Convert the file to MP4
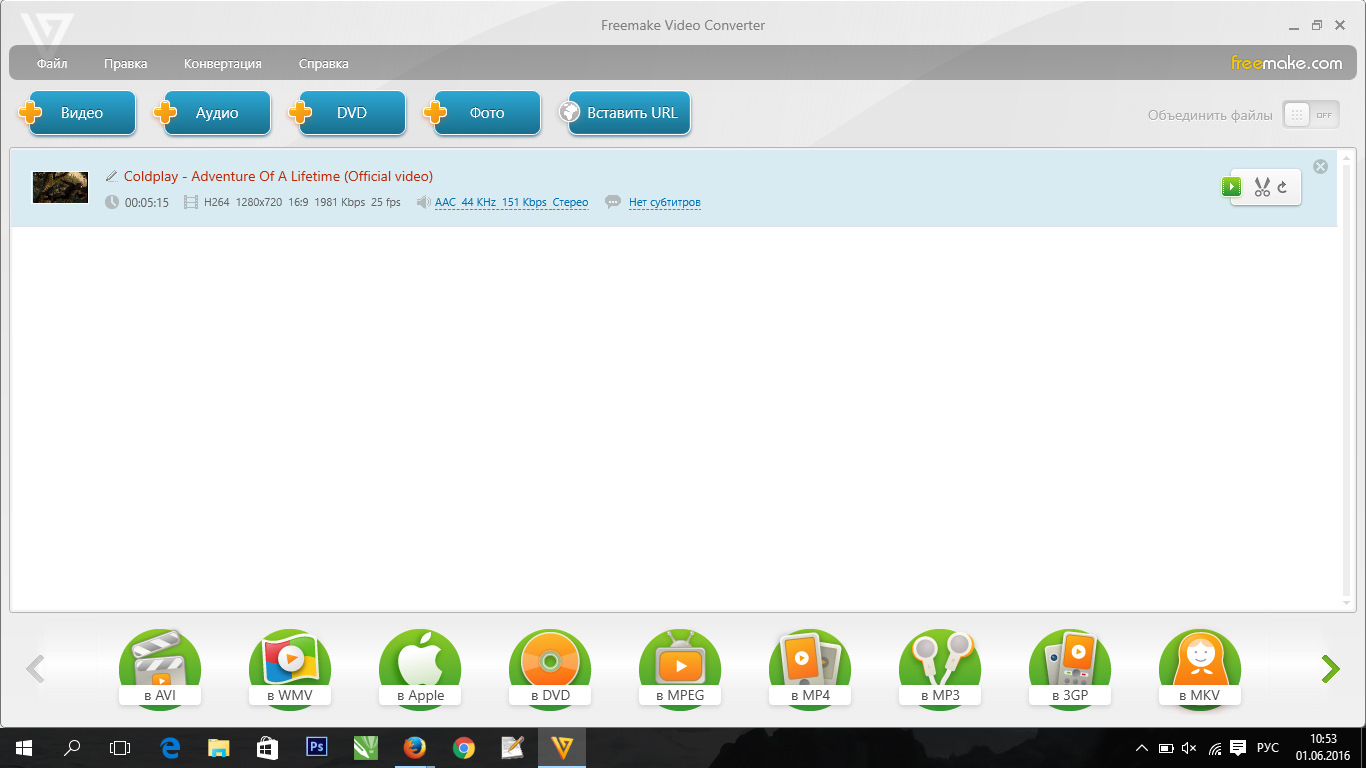The image size is (1366, 768). pyautogui.click(x=810, y=669)
